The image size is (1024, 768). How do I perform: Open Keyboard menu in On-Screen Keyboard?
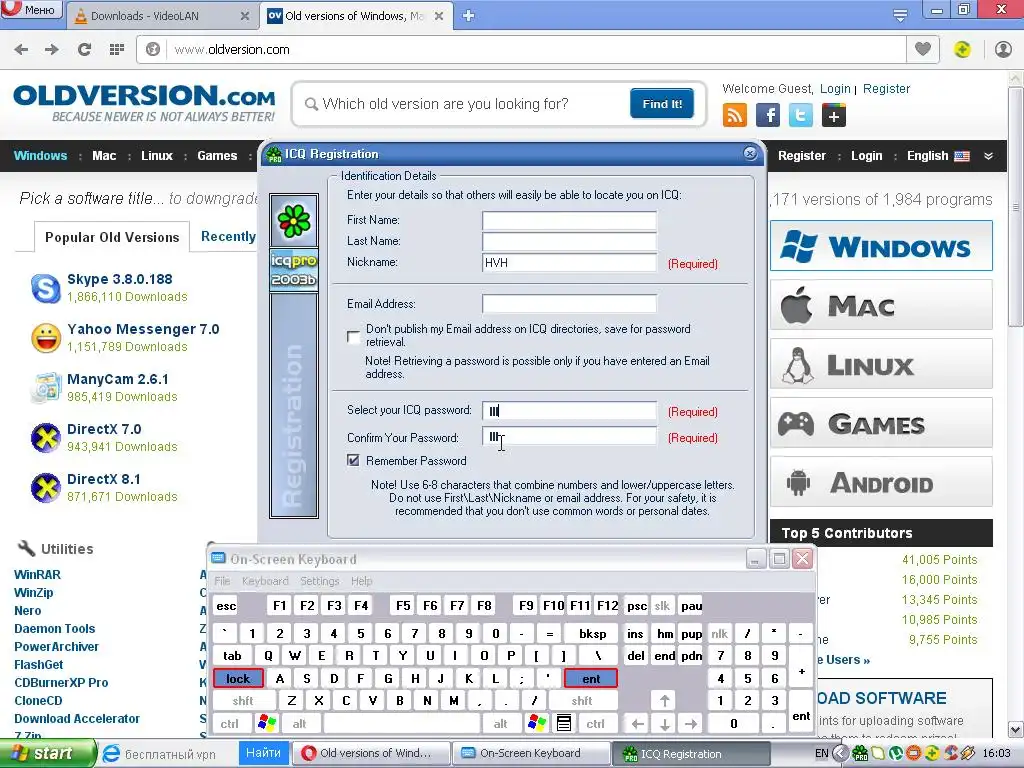pos(264,581)
